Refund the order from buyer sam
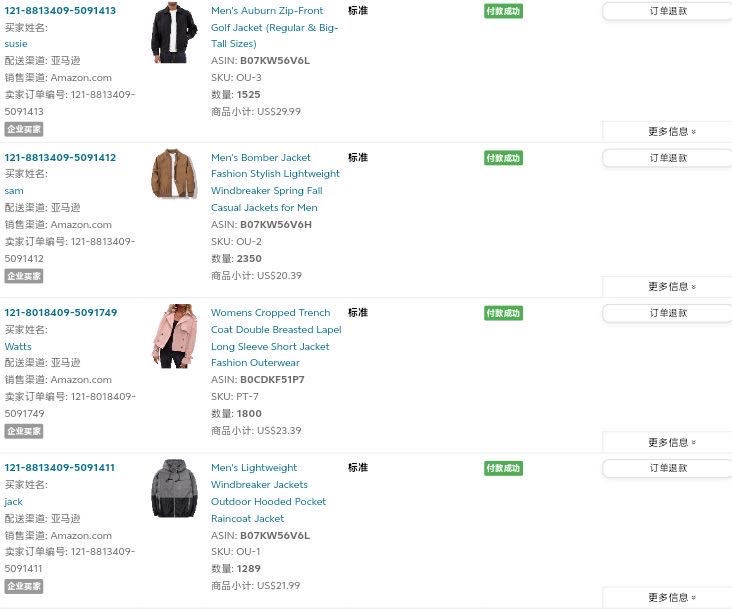732x611 pixels. click(668, 158)
